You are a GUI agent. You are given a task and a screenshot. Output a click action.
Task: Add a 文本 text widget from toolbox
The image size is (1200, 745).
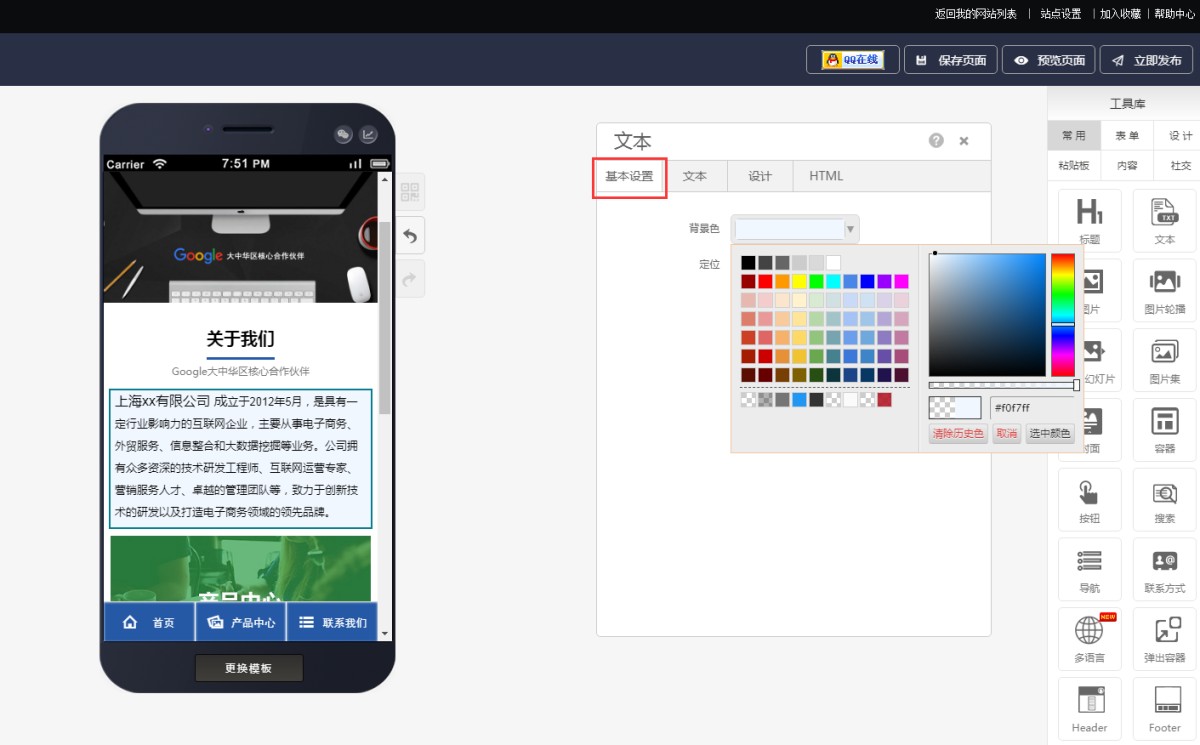point(1164,220)
